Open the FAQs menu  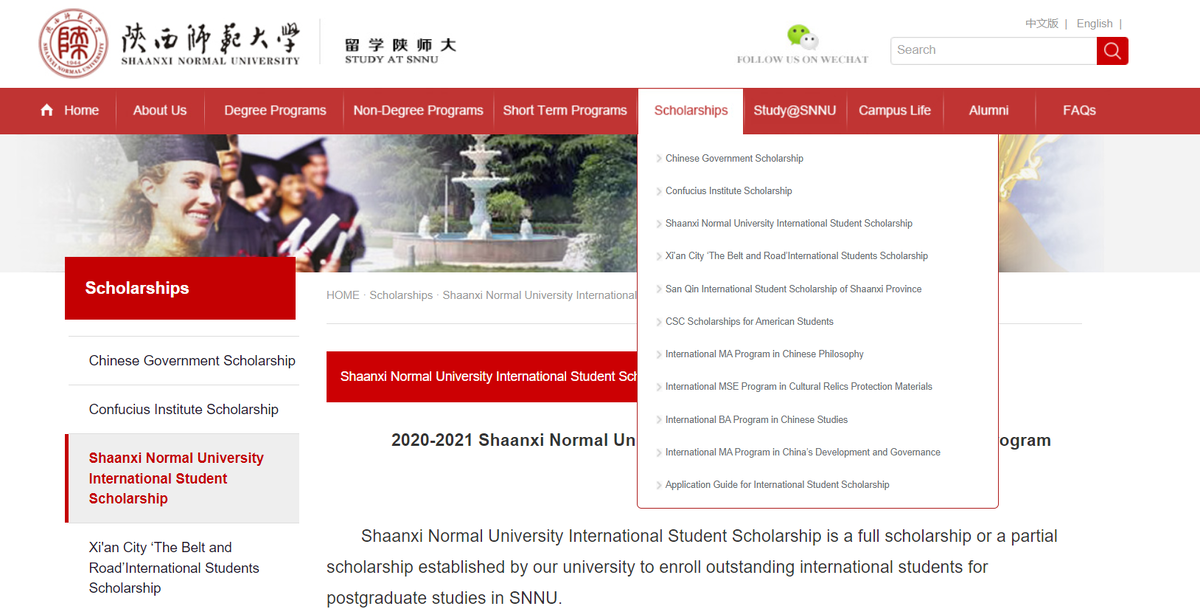[1079, 110]
